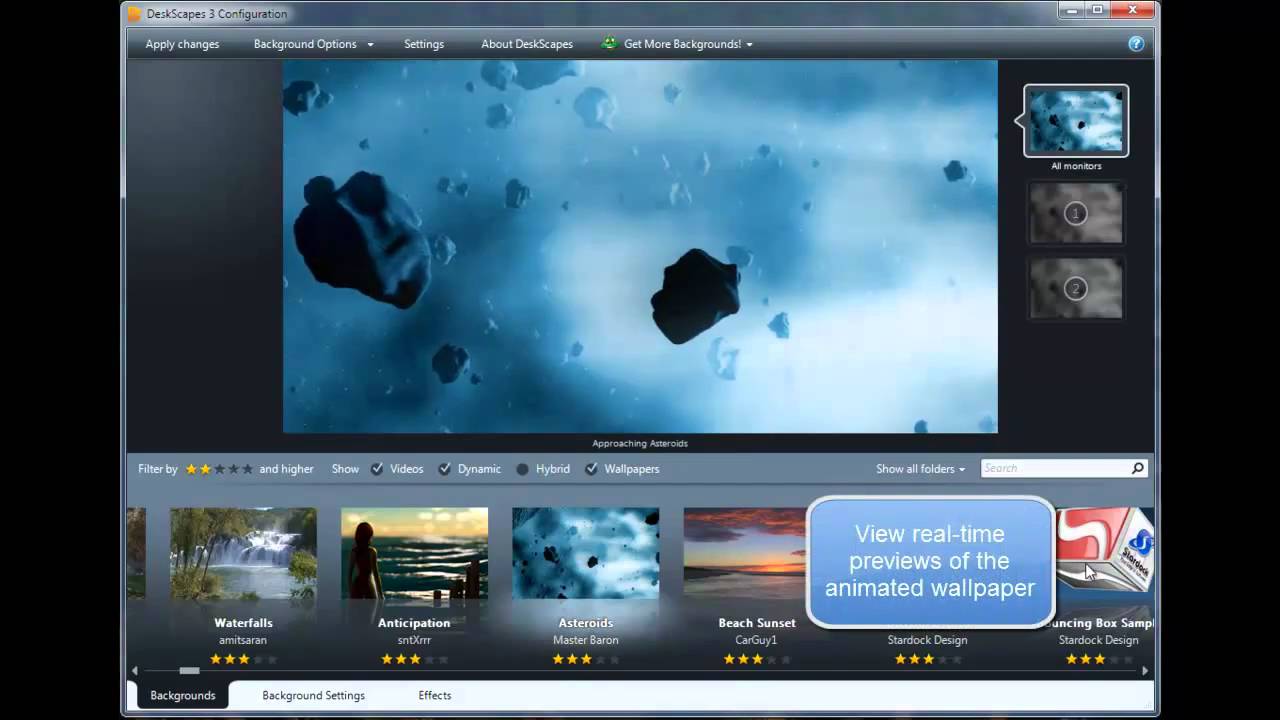This screenshot has width=1280, height=720.
Task: Select the Anticipation background thumbnail
Action: [x=414, y=553]
